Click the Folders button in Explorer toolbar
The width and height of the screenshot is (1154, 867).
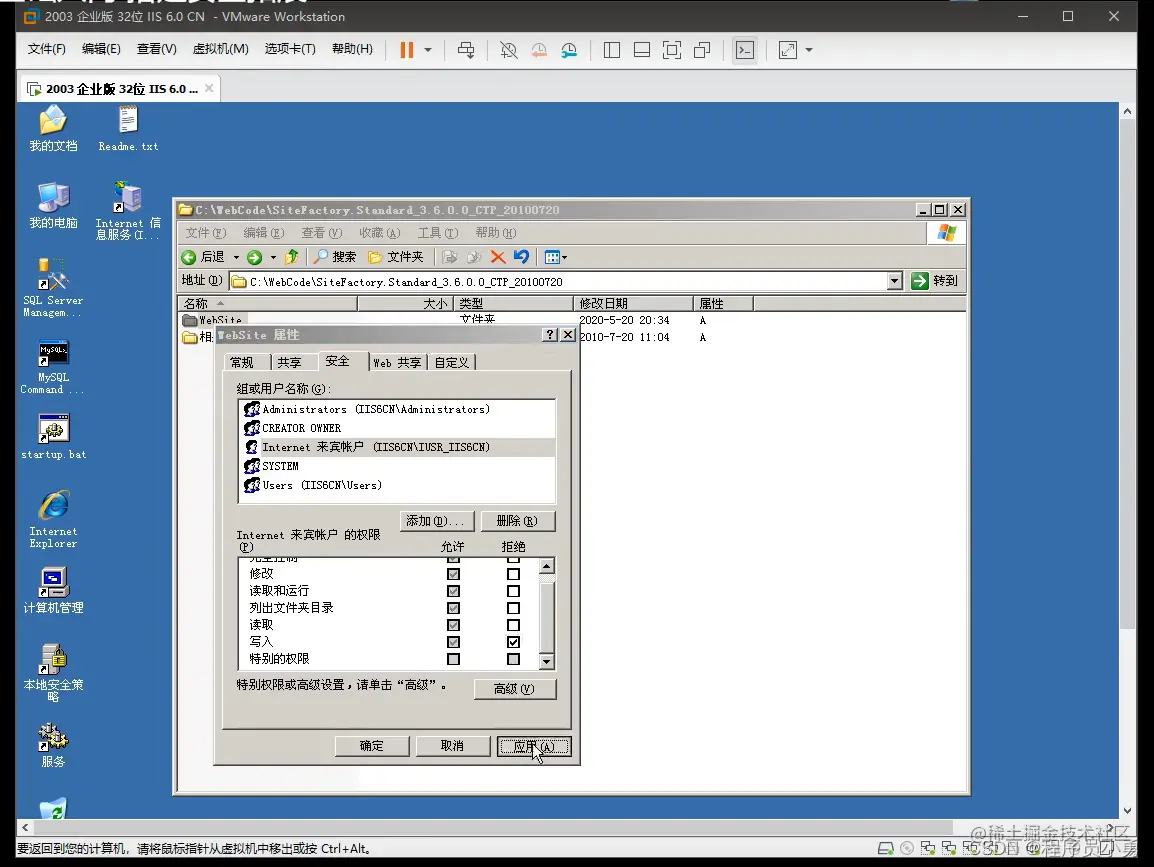(x=396, y=257)
